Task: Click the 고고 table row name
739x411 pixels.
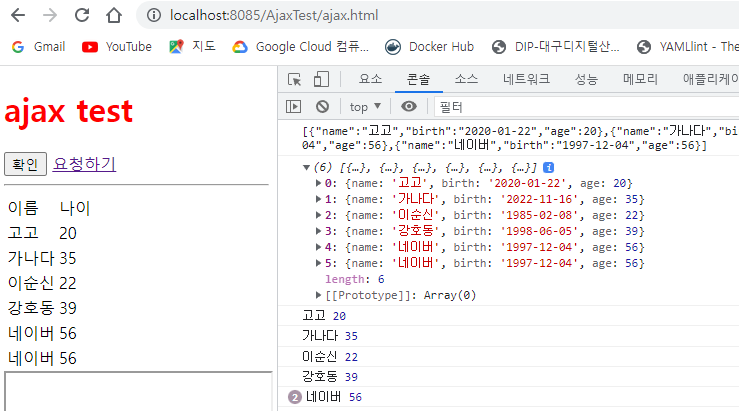Action: (23, 233)
